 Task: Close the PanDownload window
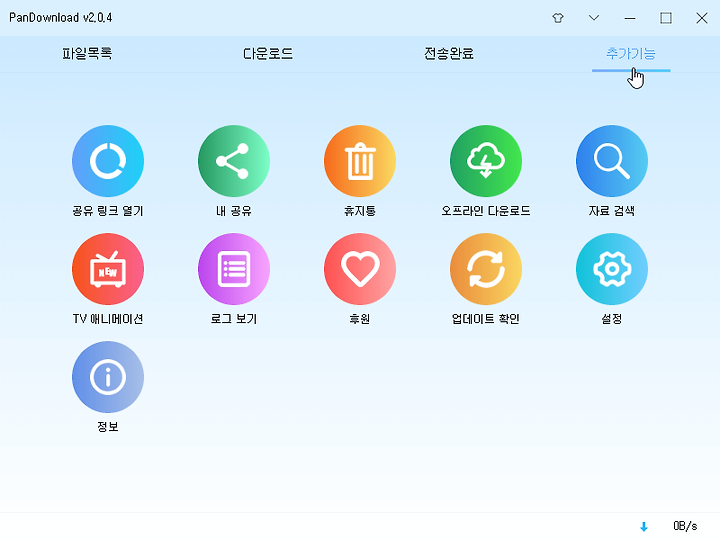pos(702,18)
